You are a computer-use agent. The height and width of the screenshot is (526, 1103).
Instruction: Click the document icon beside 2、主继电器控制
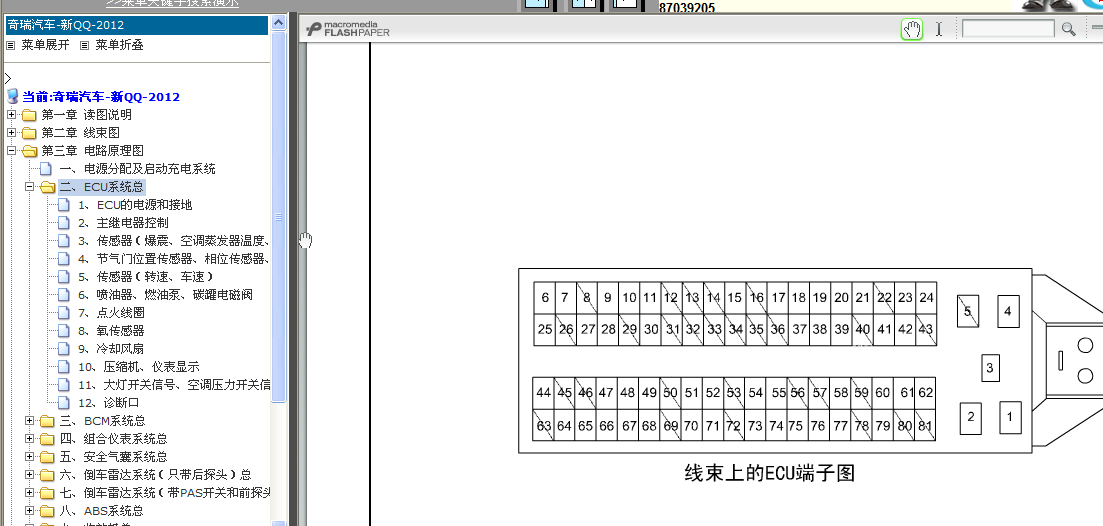click(64, 223)
